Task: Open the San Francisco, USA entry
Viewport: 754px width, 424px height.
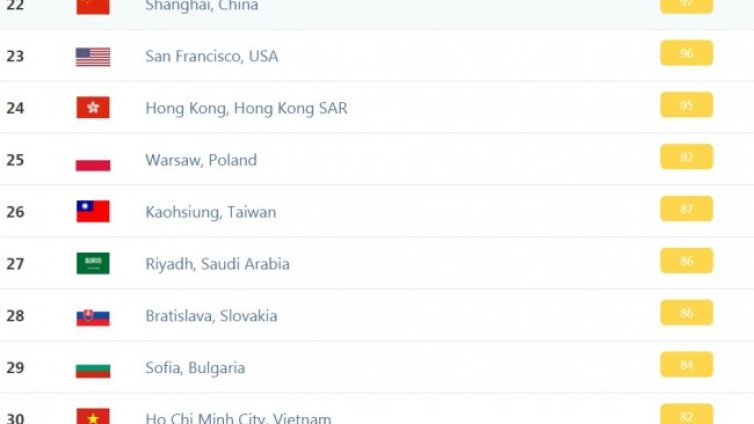Action: click(212, 56)
